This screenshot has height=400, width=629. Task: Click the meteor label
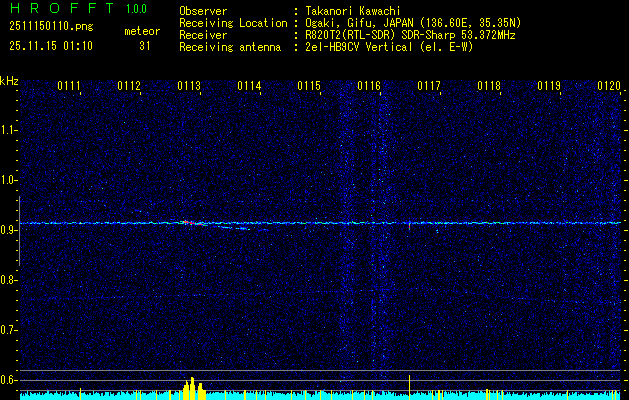(x=142, y=31)
